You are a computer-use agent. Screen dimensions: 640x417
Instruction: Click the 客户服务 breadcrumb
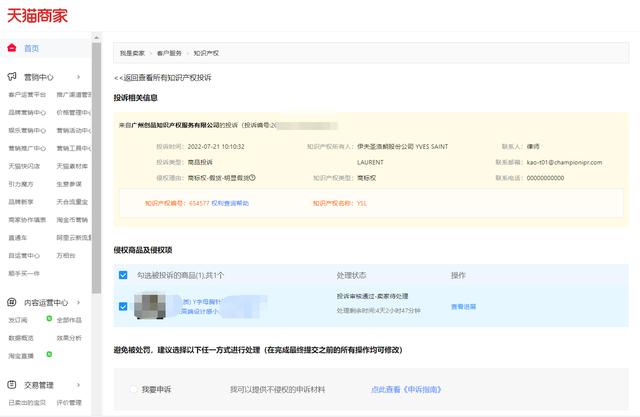point(169,53)
